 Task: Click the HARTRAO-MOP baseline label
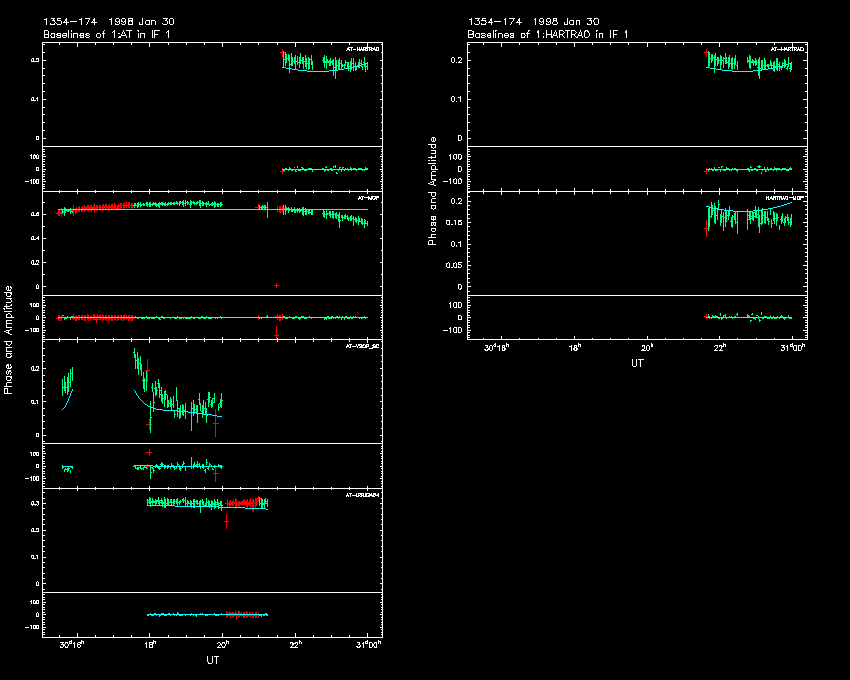[x=785, y=198]
